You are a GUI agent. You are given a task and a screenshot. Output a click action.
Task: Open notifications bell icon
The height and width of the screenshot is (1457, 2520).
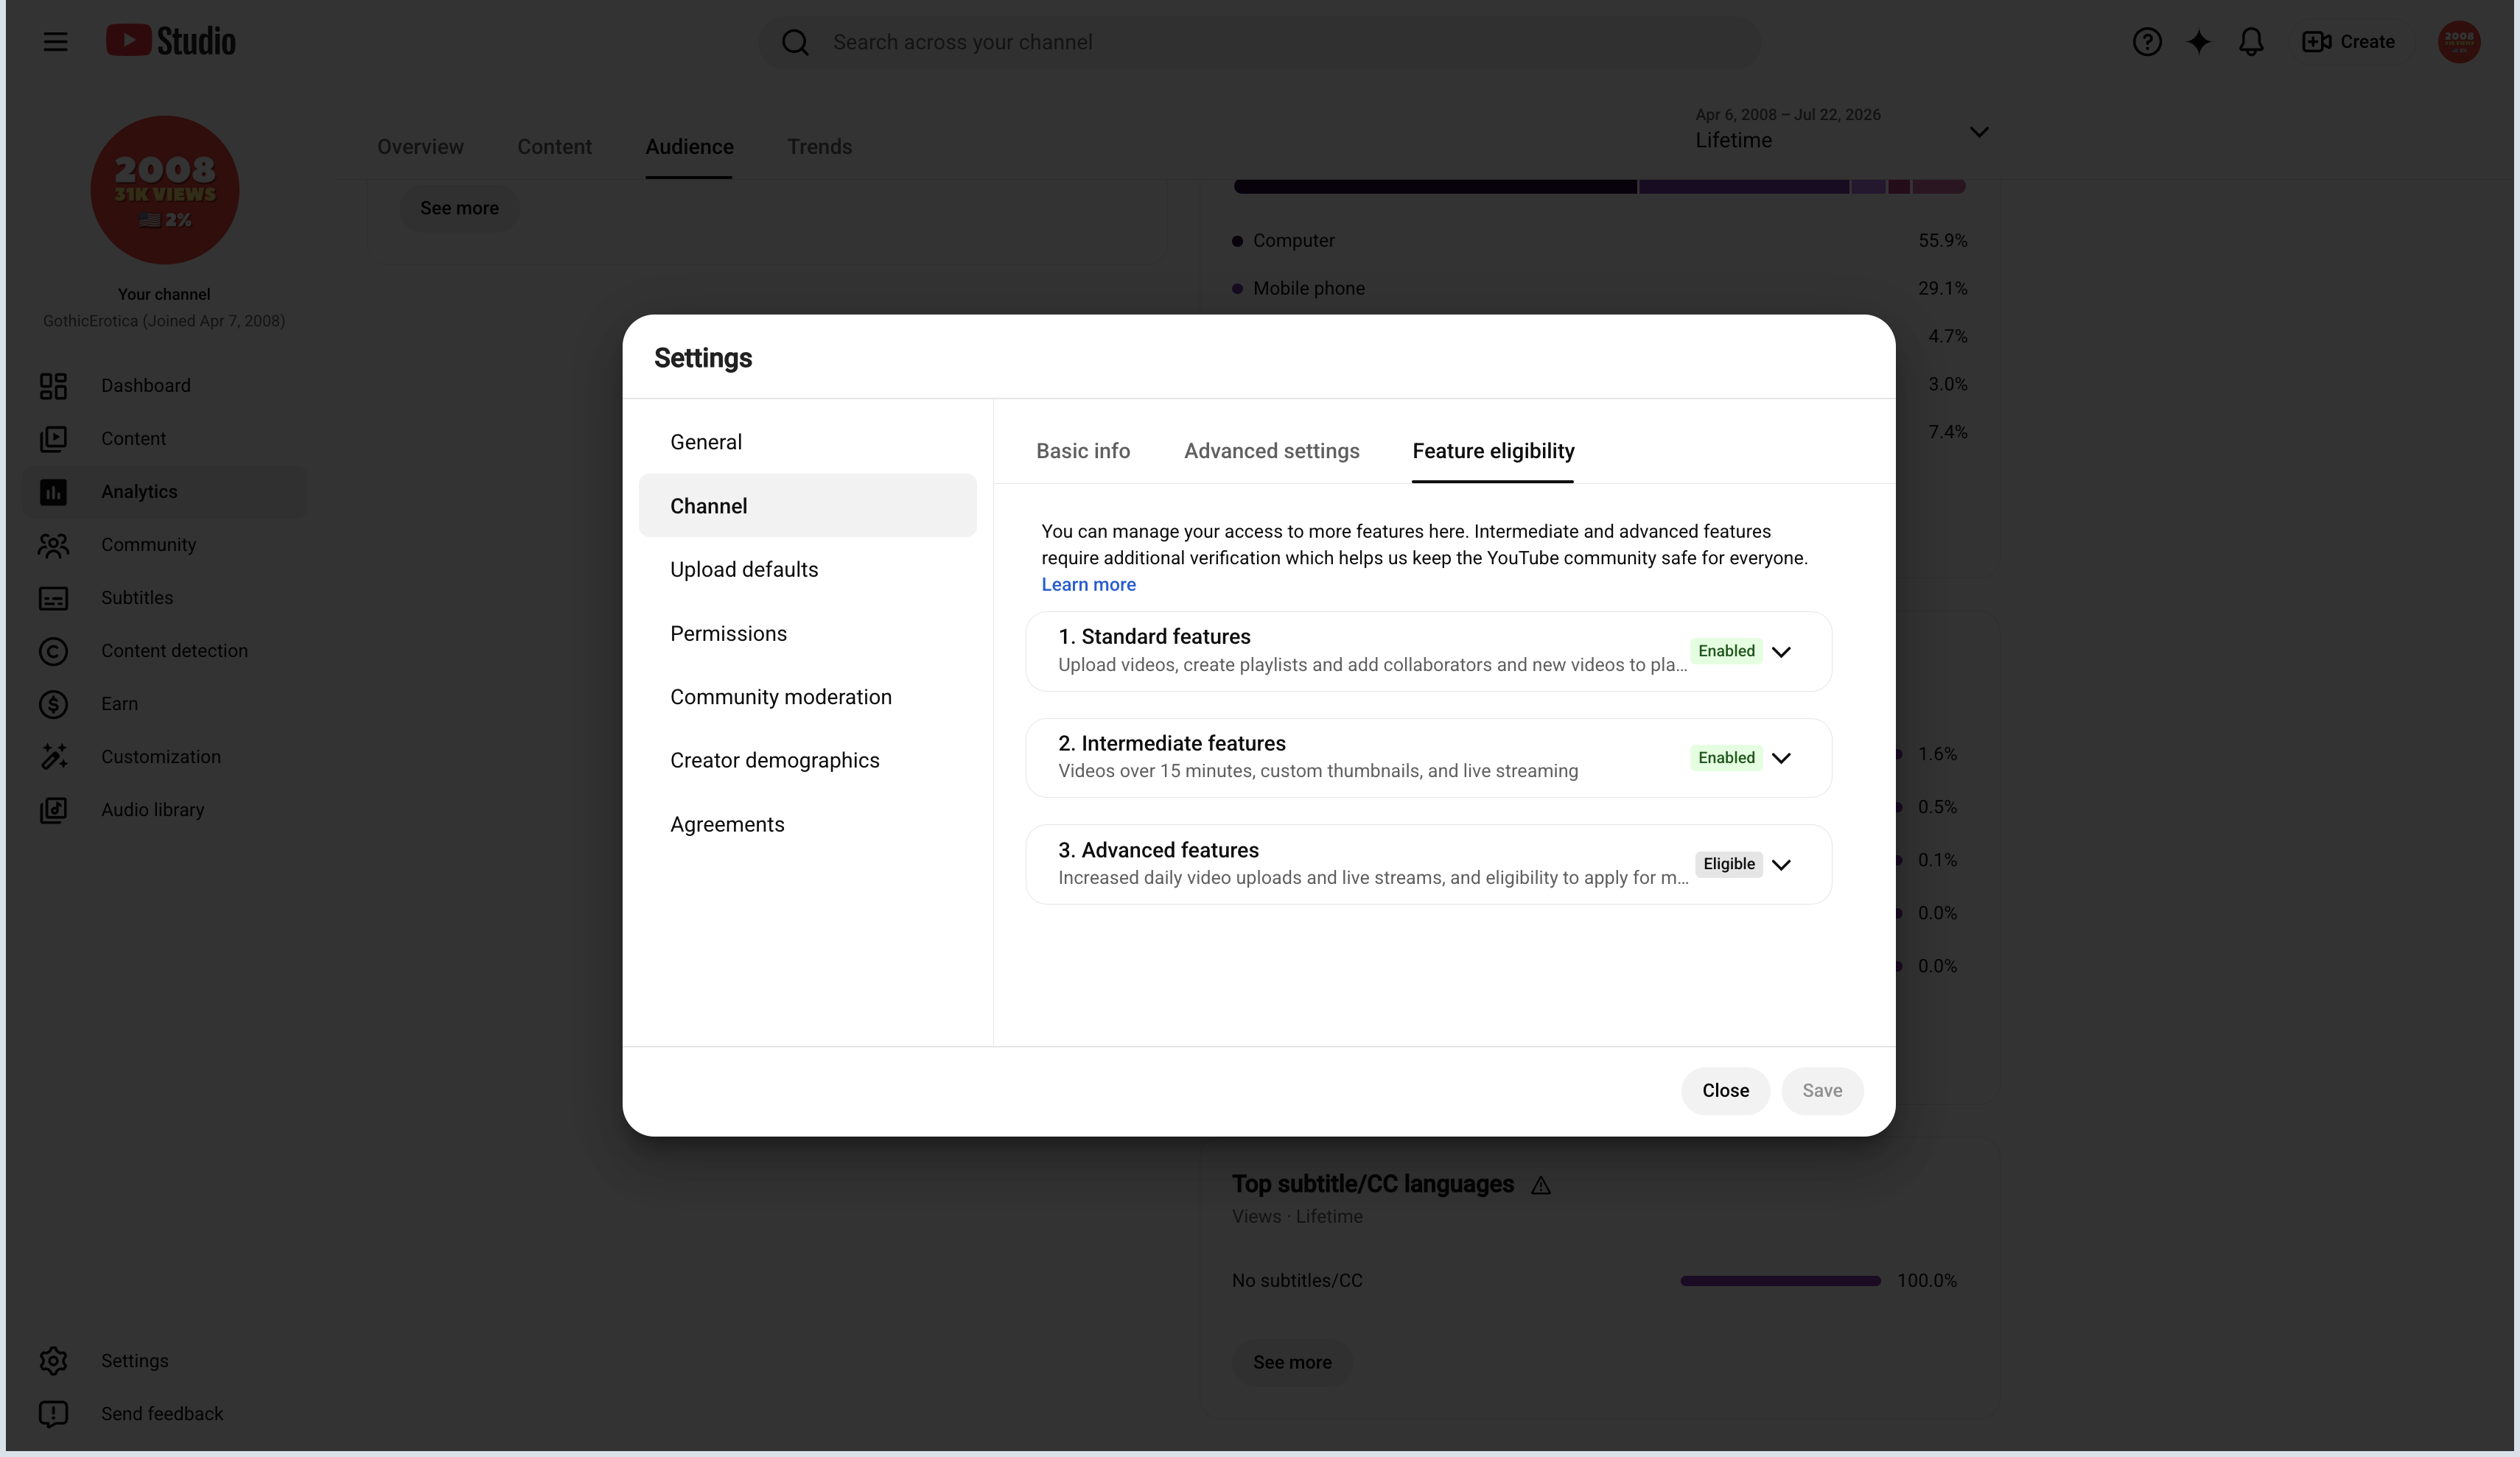(2250, 42)
